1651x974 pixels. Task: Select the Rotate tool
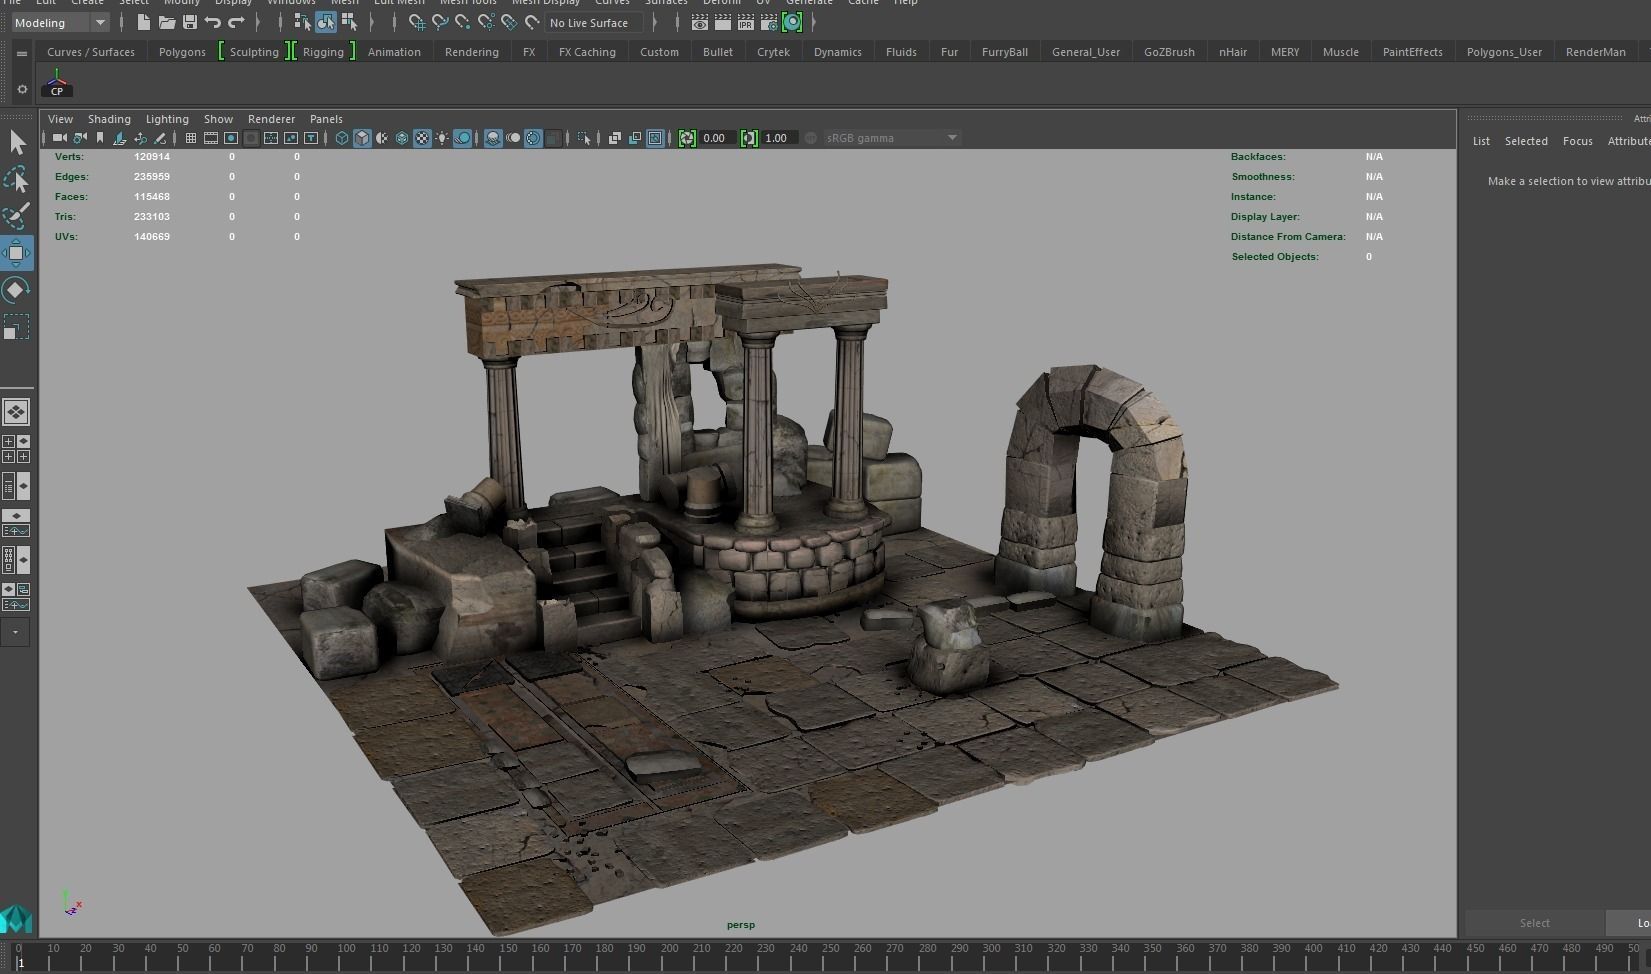point(17,290)
